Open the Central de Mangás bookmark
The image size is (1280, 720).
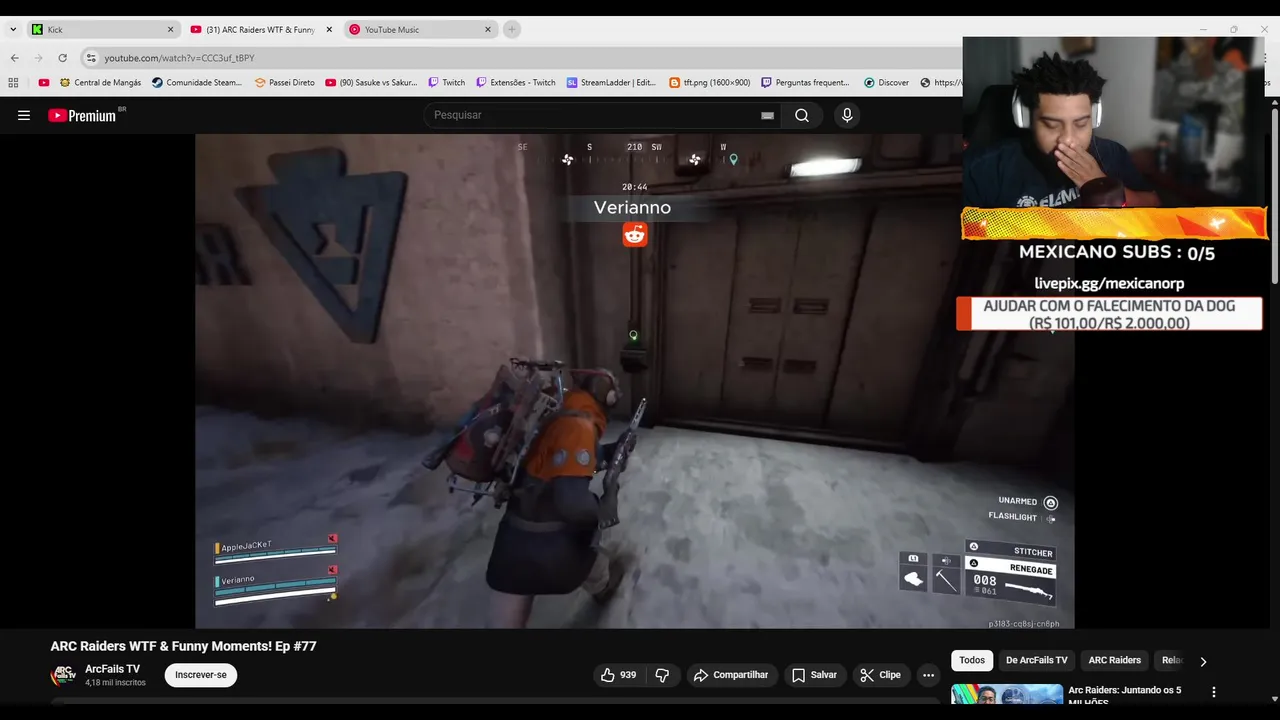pyautogui.click(x=100, y=83)
